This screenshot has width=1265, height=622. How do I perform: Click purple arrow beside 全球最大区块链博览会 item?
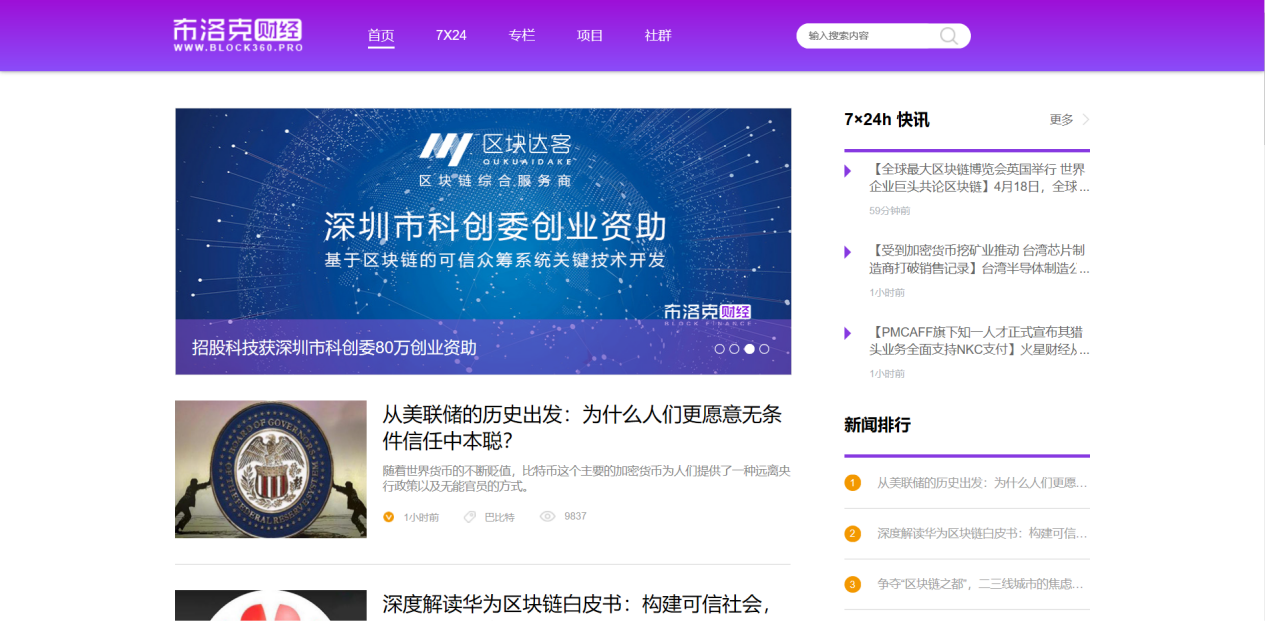click(x=847, y=170)
